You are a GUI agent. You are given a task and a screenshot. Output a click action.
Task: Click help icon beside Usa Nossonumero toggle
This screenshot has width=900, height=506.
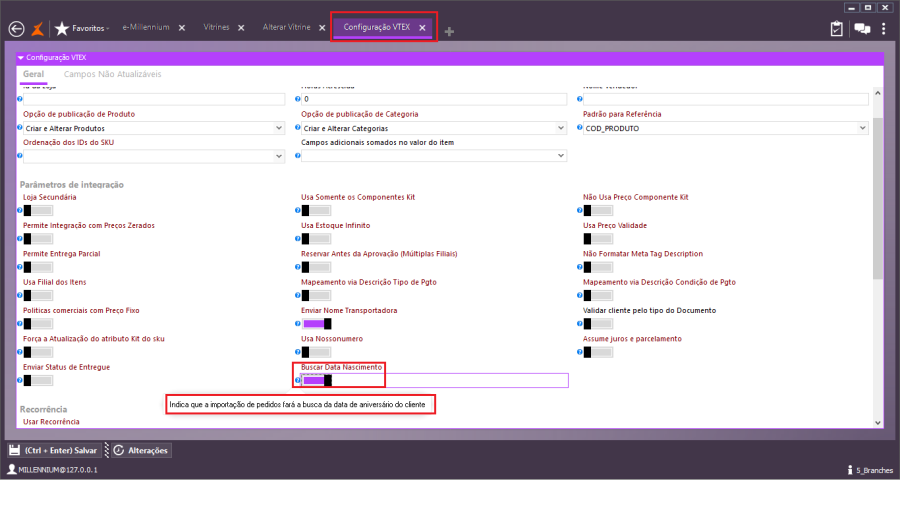[298, 352]
